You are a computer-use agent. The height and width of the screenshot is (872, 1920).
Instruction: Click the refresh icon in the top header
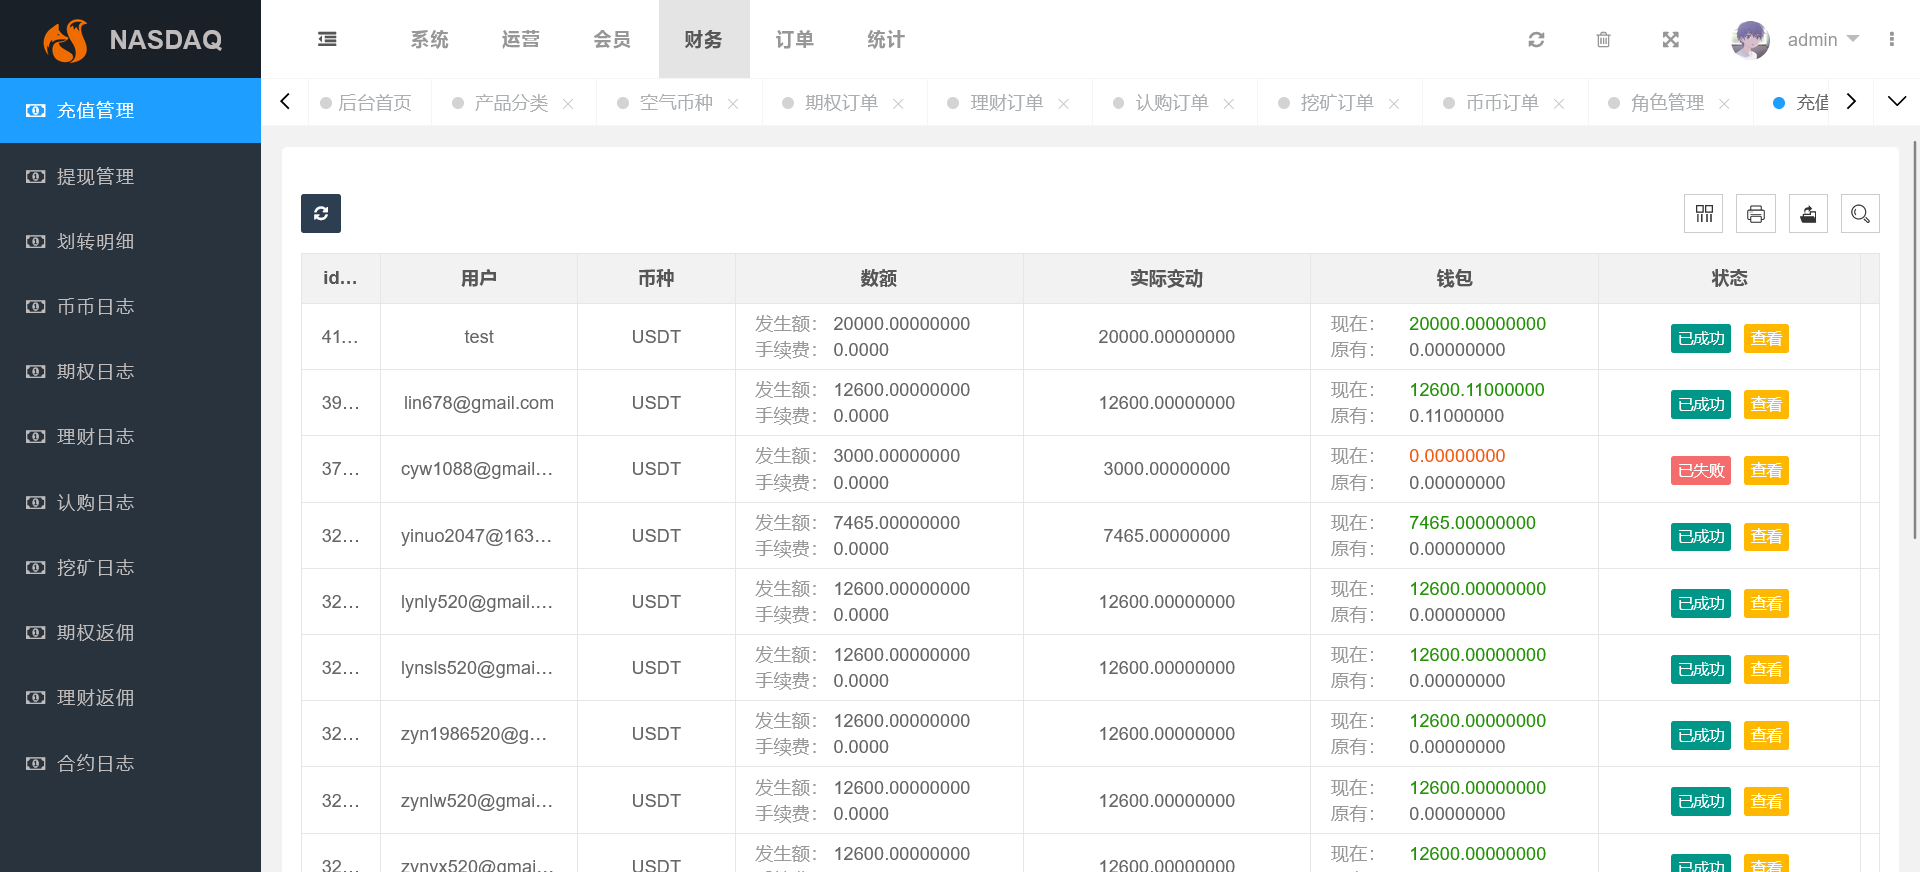1536,40
